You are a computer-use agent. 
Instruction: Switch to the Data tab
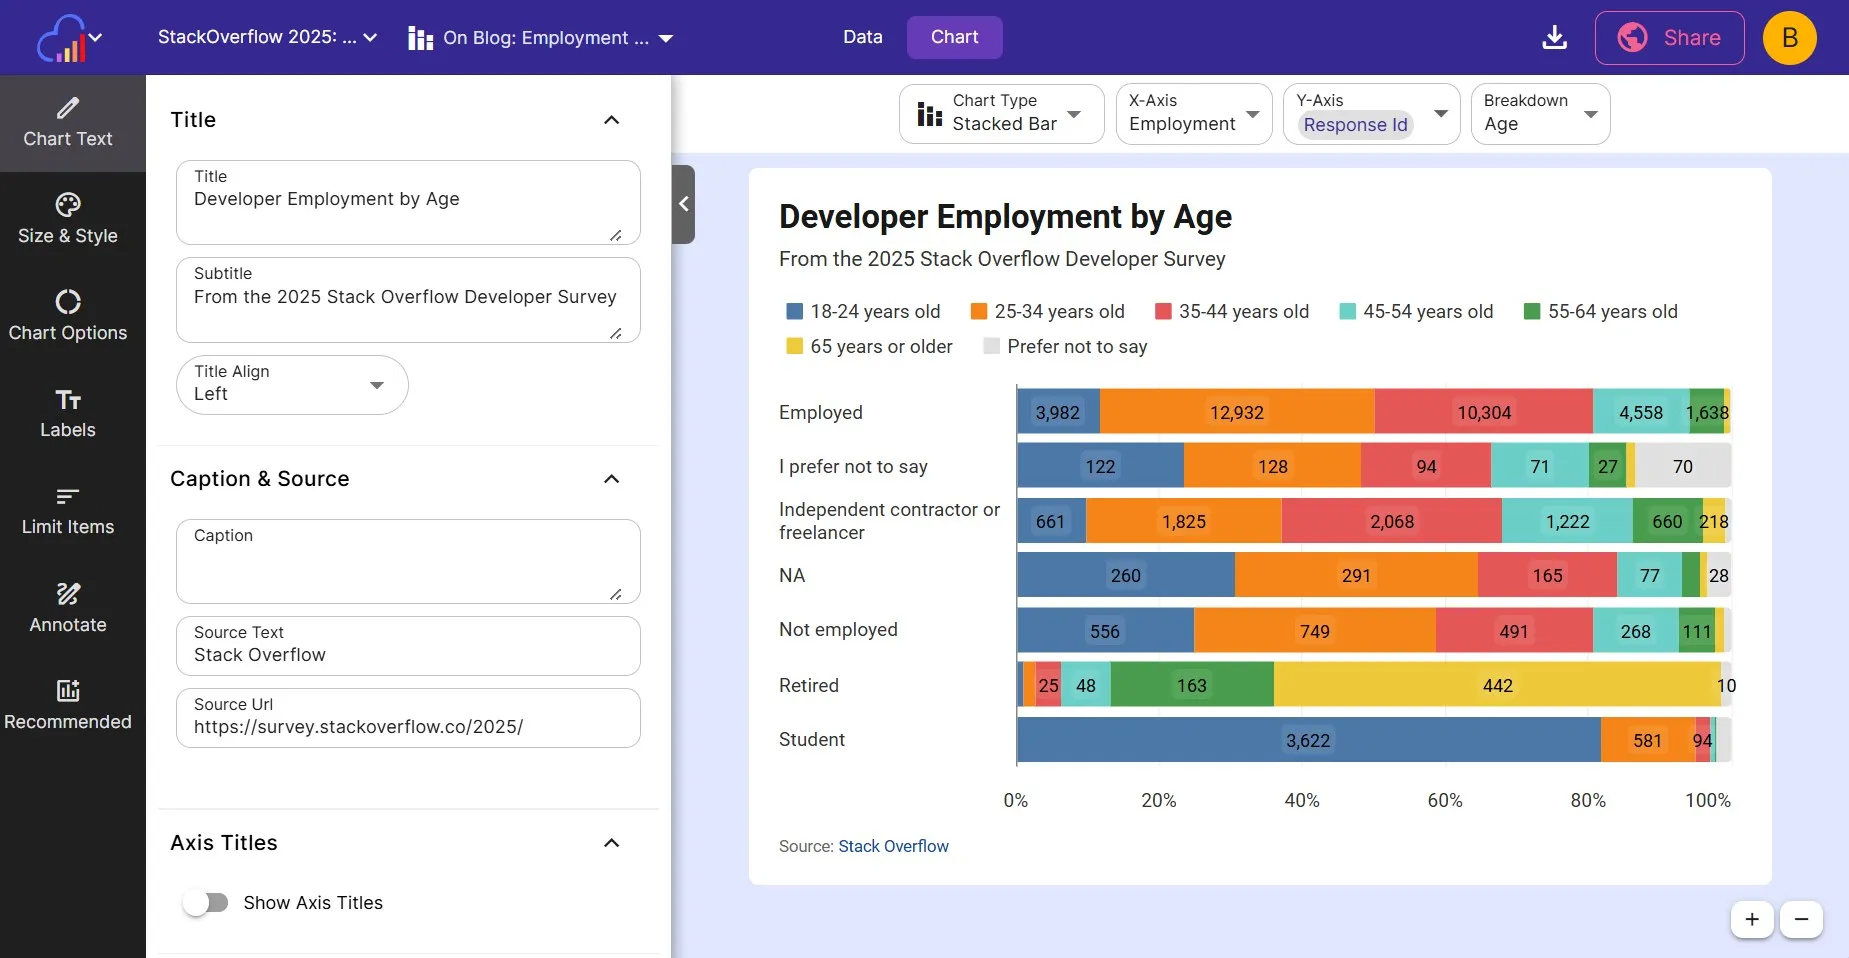862,38
